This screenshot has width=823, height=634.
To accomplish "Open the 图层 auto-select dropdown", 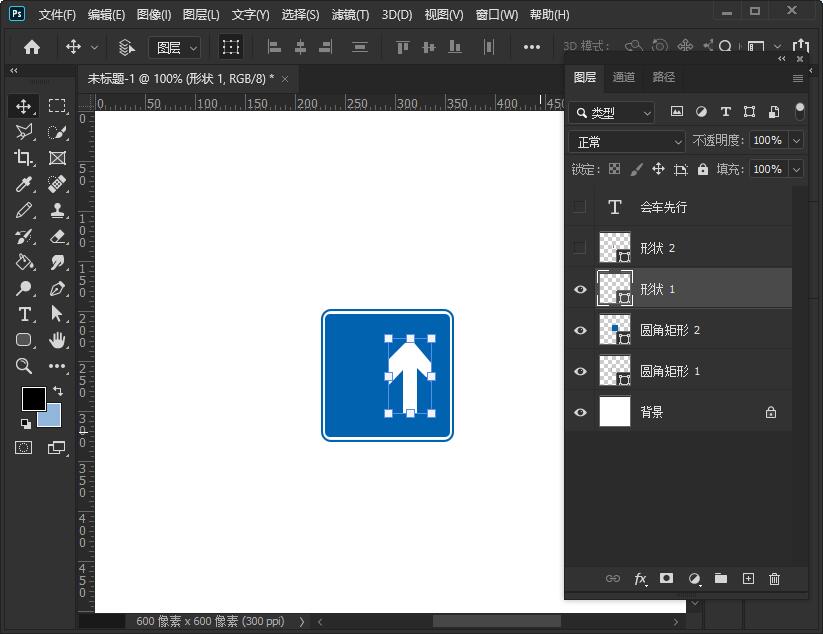I will coord(174,48).
